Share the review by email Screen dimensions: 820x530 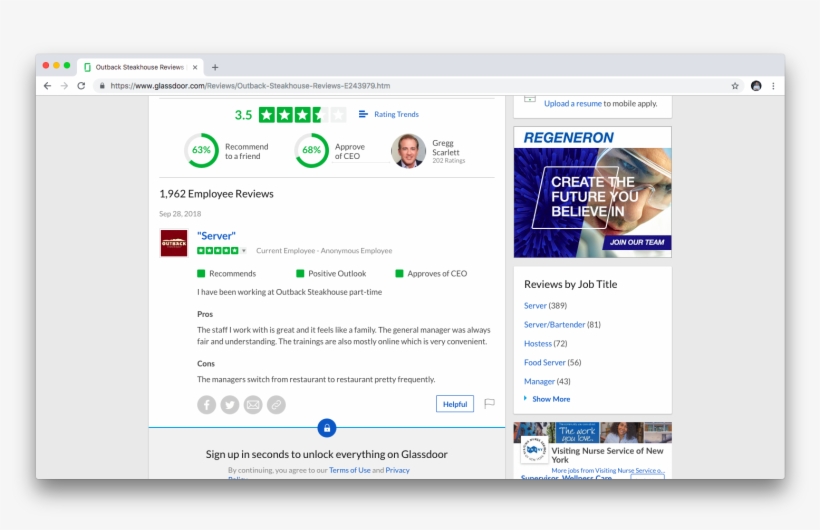click(253, 404)
